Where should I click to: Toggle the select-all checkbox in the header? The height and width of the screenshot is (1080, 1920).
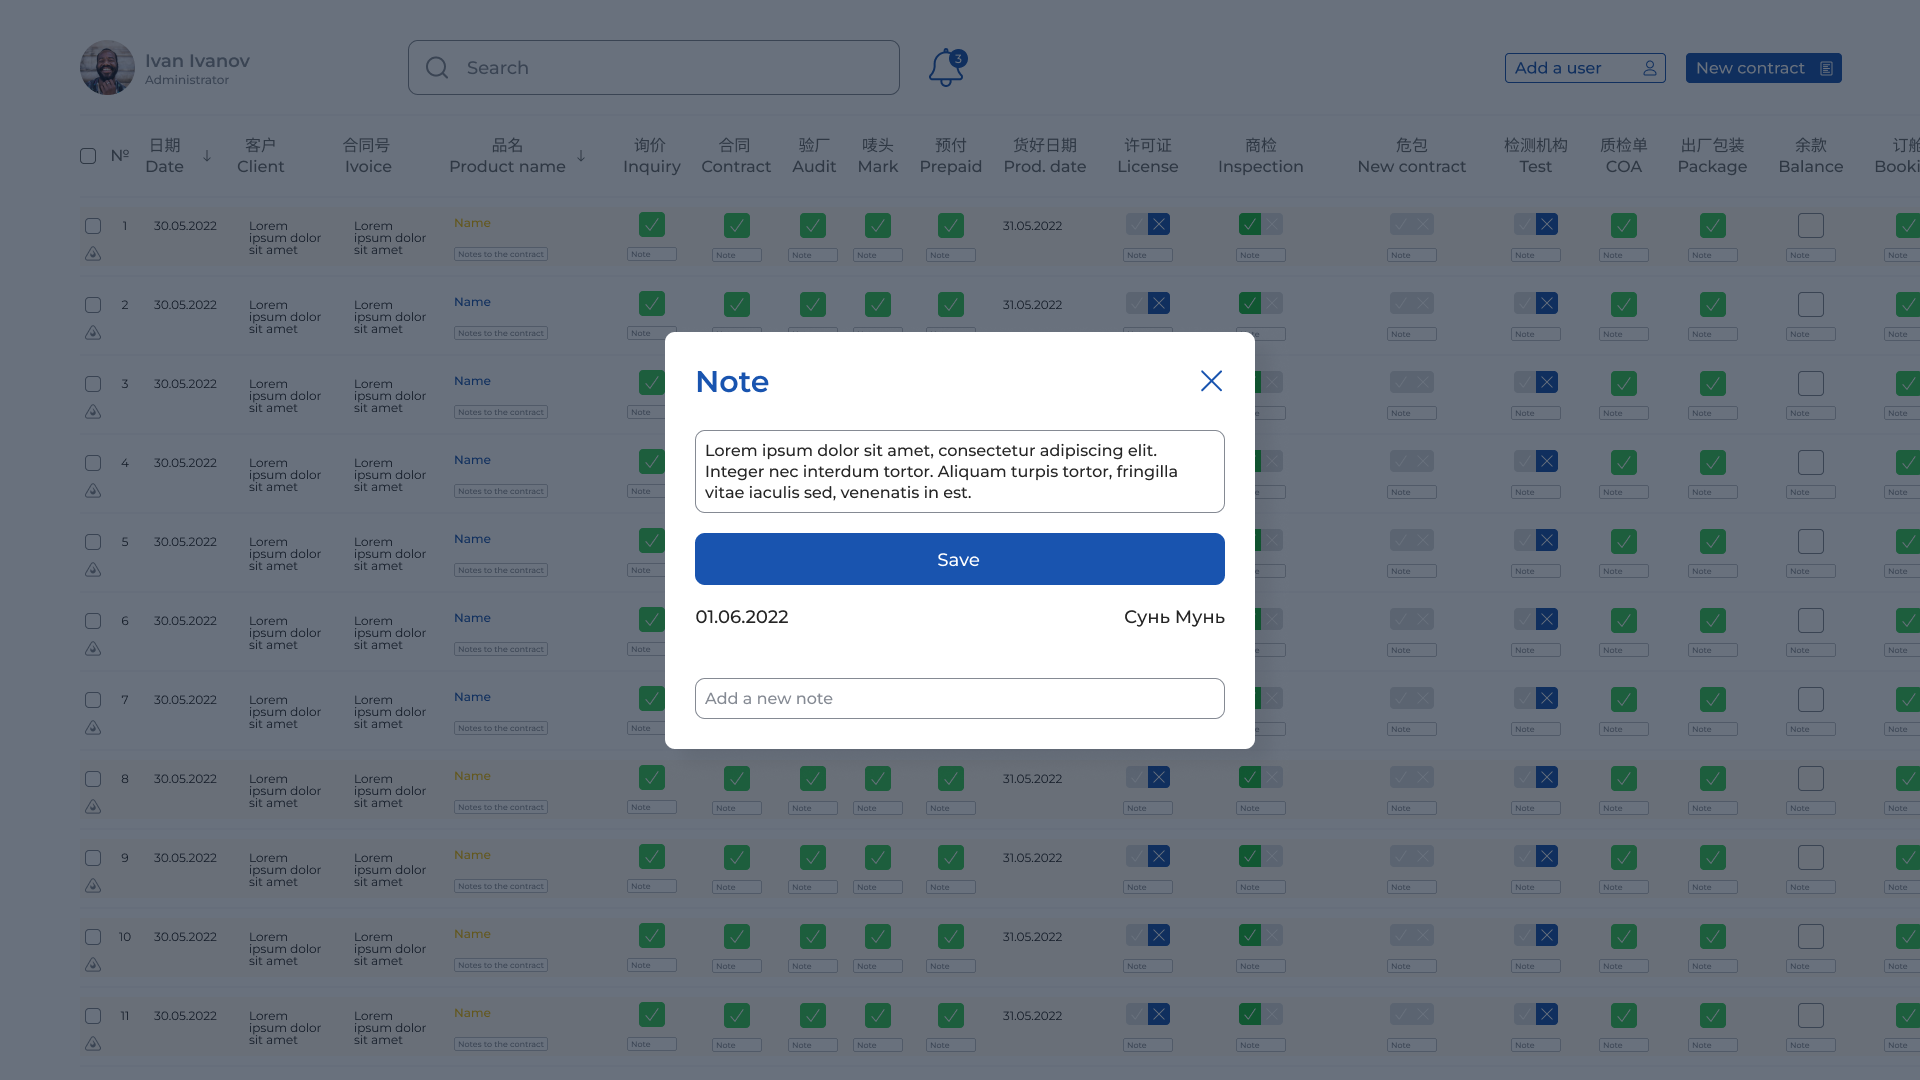(88, 156)
